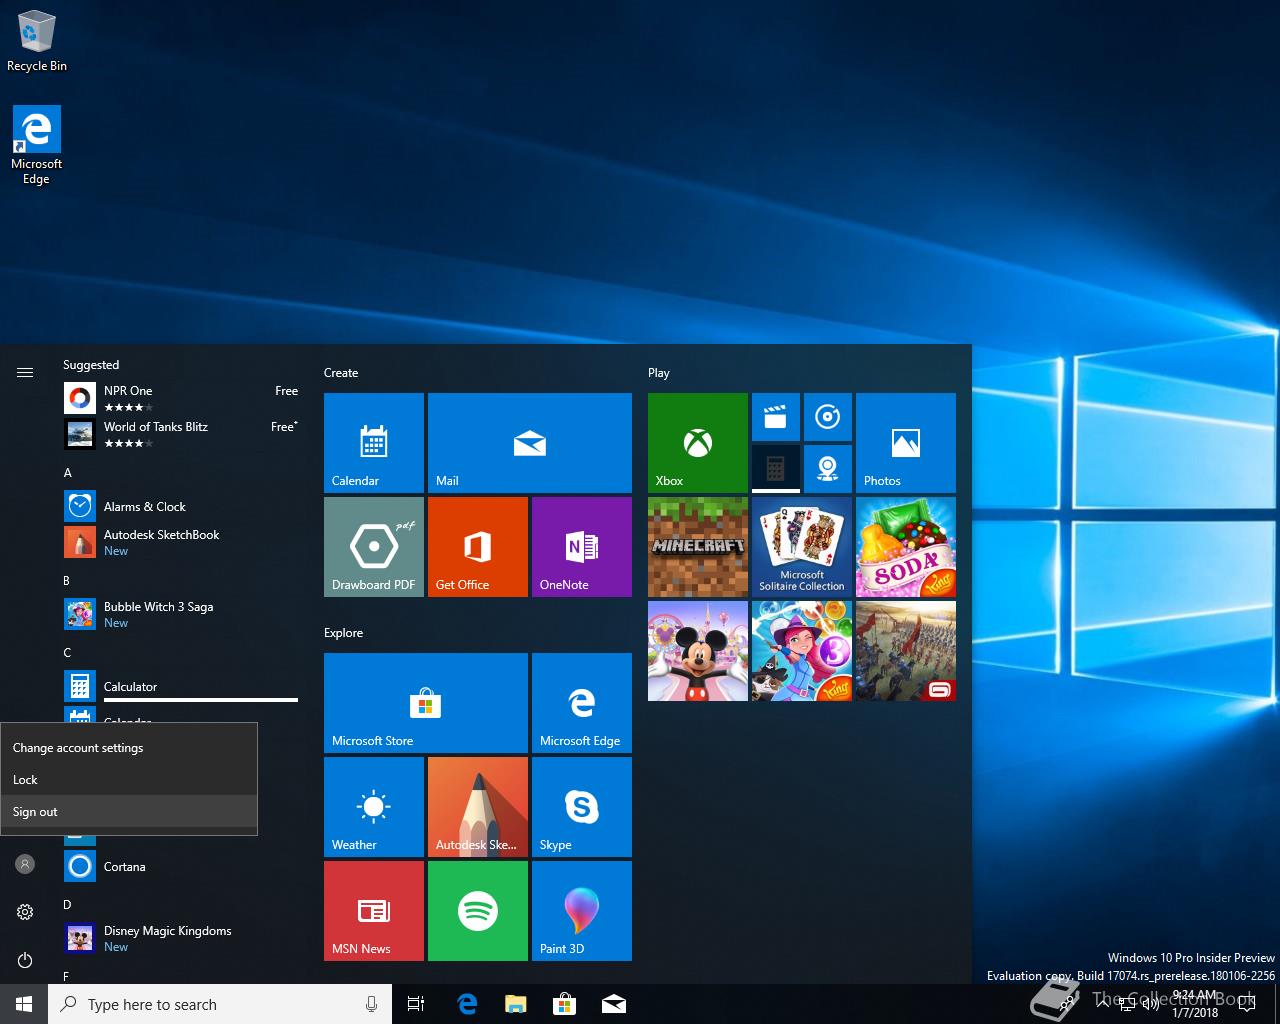This screenshot has height=1024, width=1280.
Task: Open File Explorer from the taskbar
Action: coord(515,1004)
